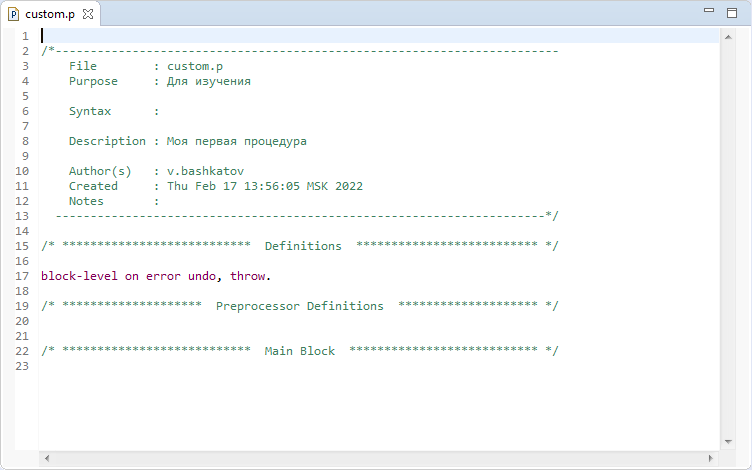The image size is (752, 470).
Task: Click the word Definitions on line 15
Action: (x=303, y=246)
